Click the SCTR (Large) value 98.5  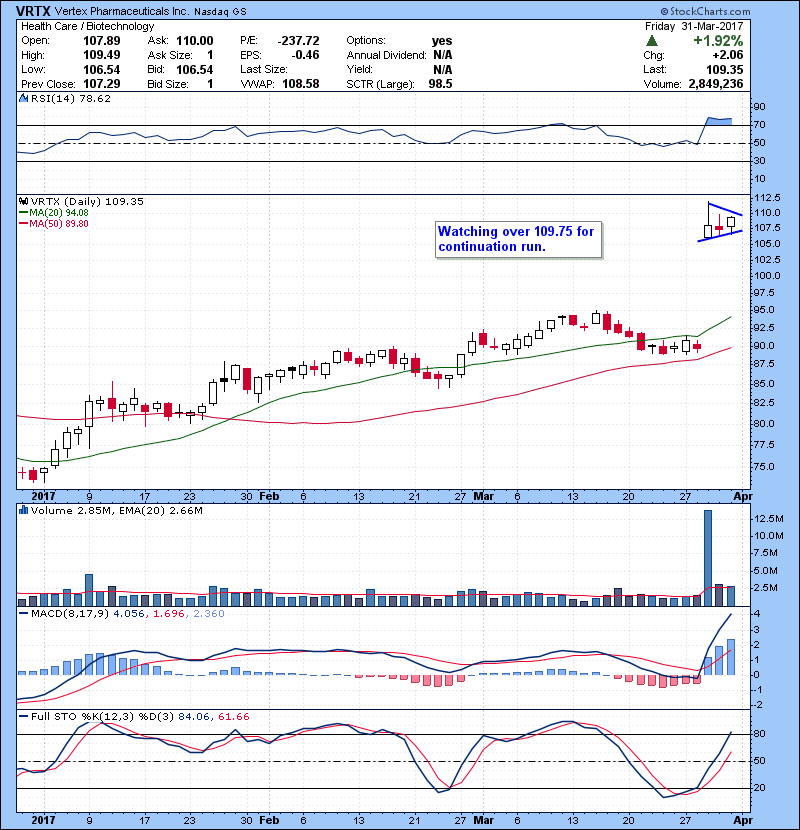tap(441, 84)
